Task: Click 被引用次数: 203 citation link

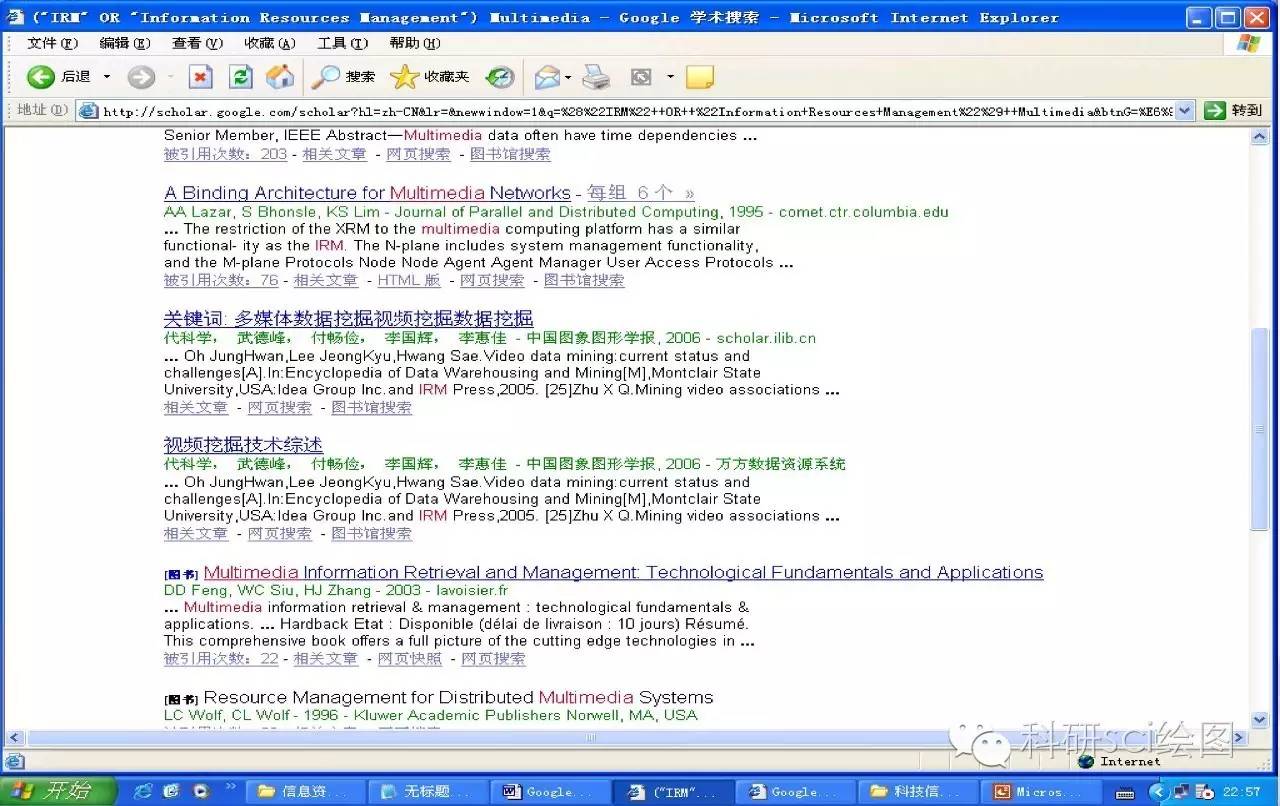Action: [x=225, y=154]
